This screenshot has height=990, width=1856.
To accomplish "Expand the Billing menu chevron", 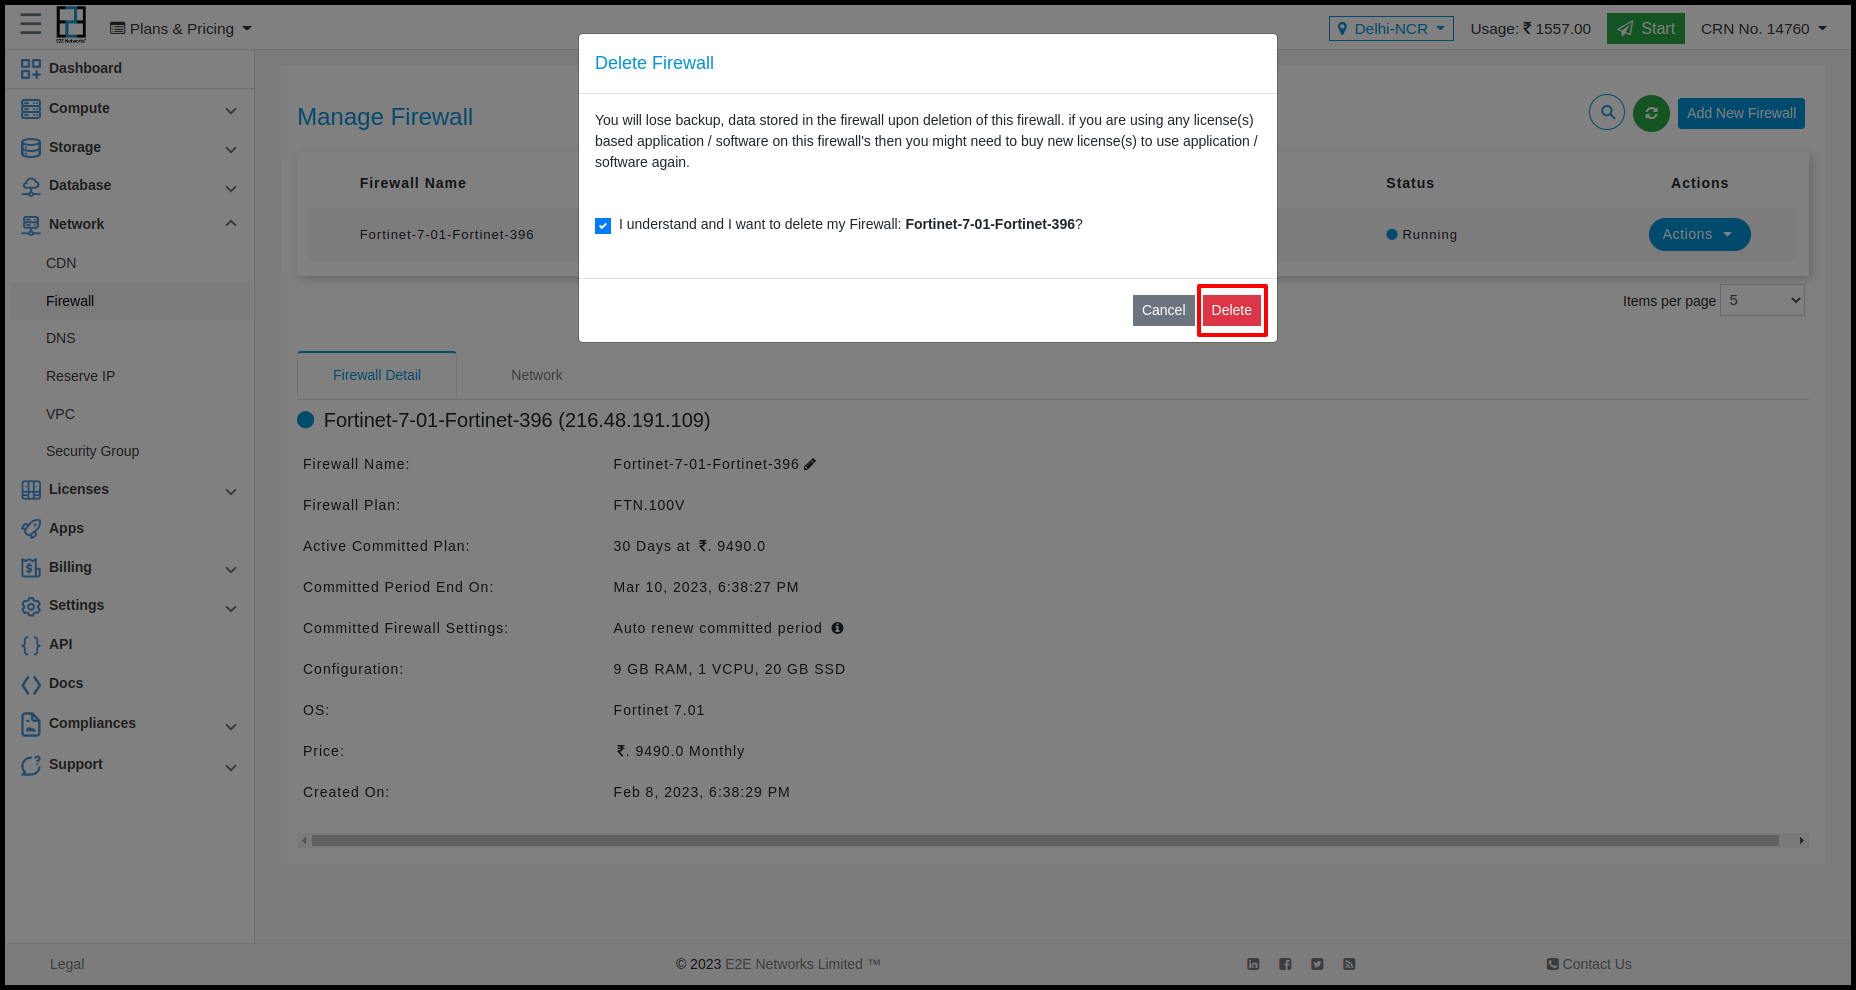I will [231, 569].
